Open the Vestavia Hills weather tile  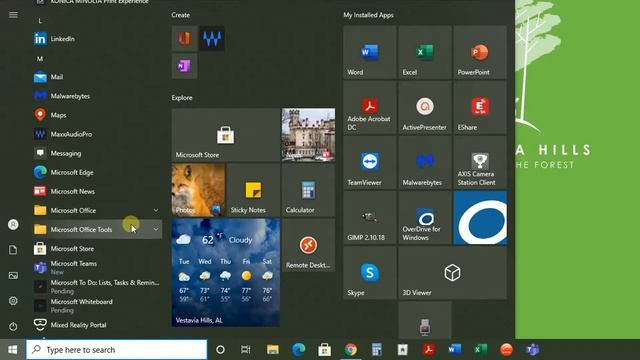226,273
